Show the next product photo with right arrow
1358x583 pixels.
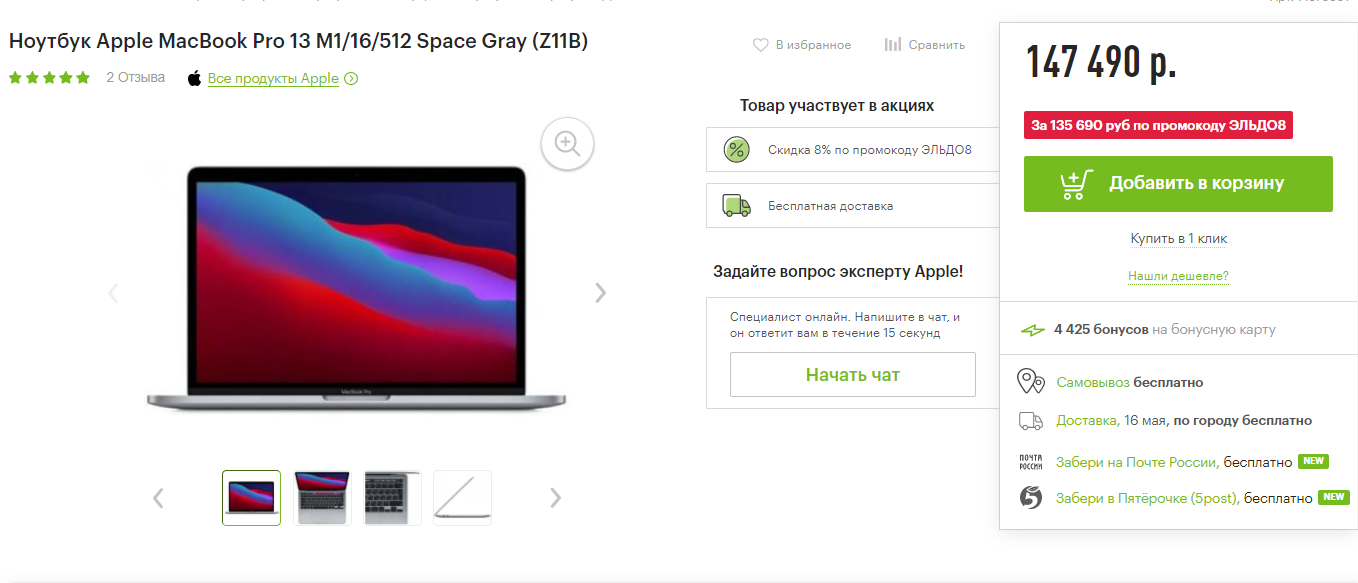point(600,293)
